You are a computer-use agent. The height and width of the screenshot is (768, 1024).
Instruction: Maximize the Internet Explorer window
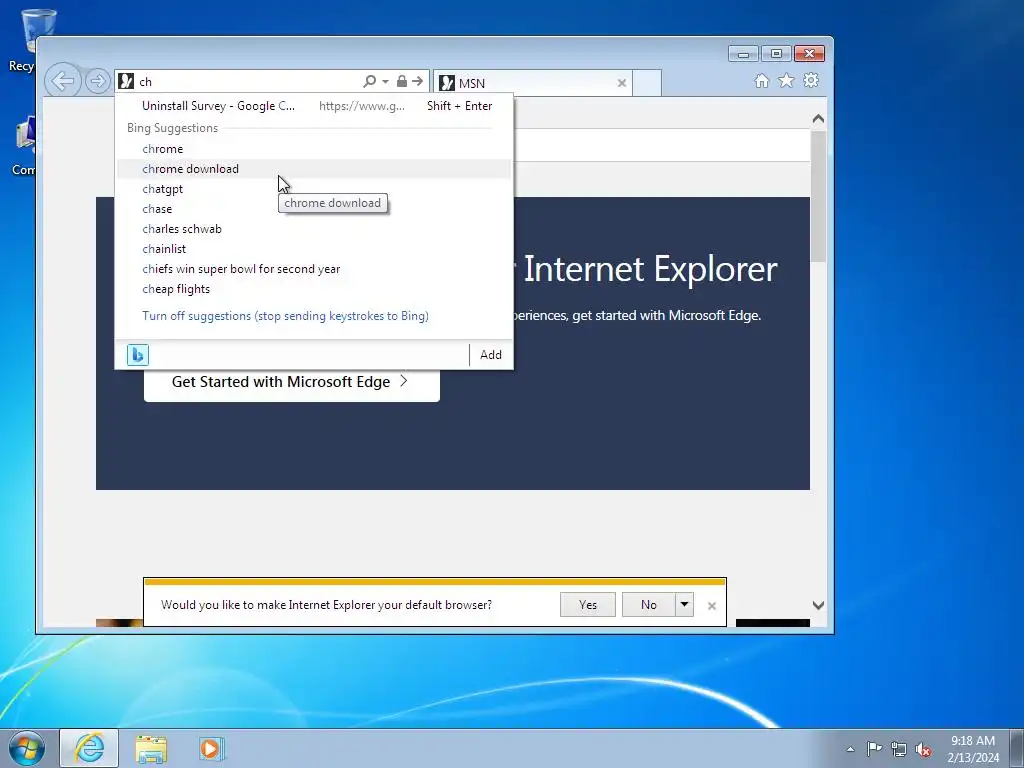coord(776,54)
